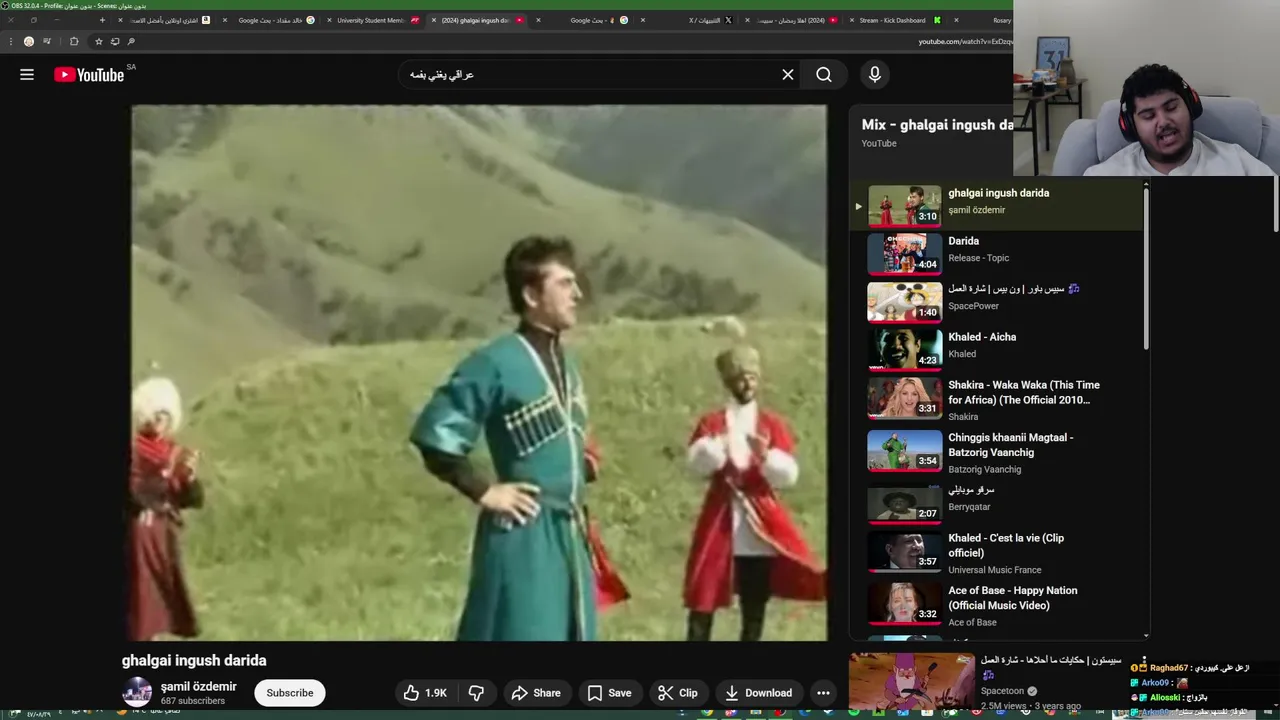
Task: Select Shakira - Waka Waka video title
Action: 1024,392
